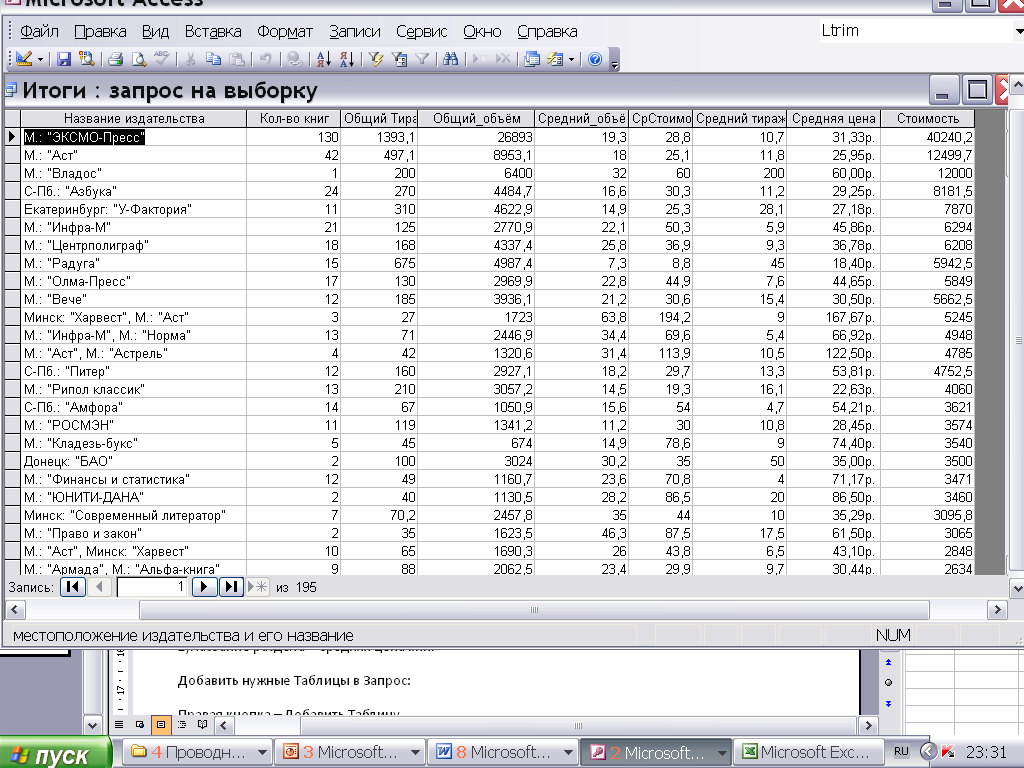Click the Undo arrow icon

(265, 59)
